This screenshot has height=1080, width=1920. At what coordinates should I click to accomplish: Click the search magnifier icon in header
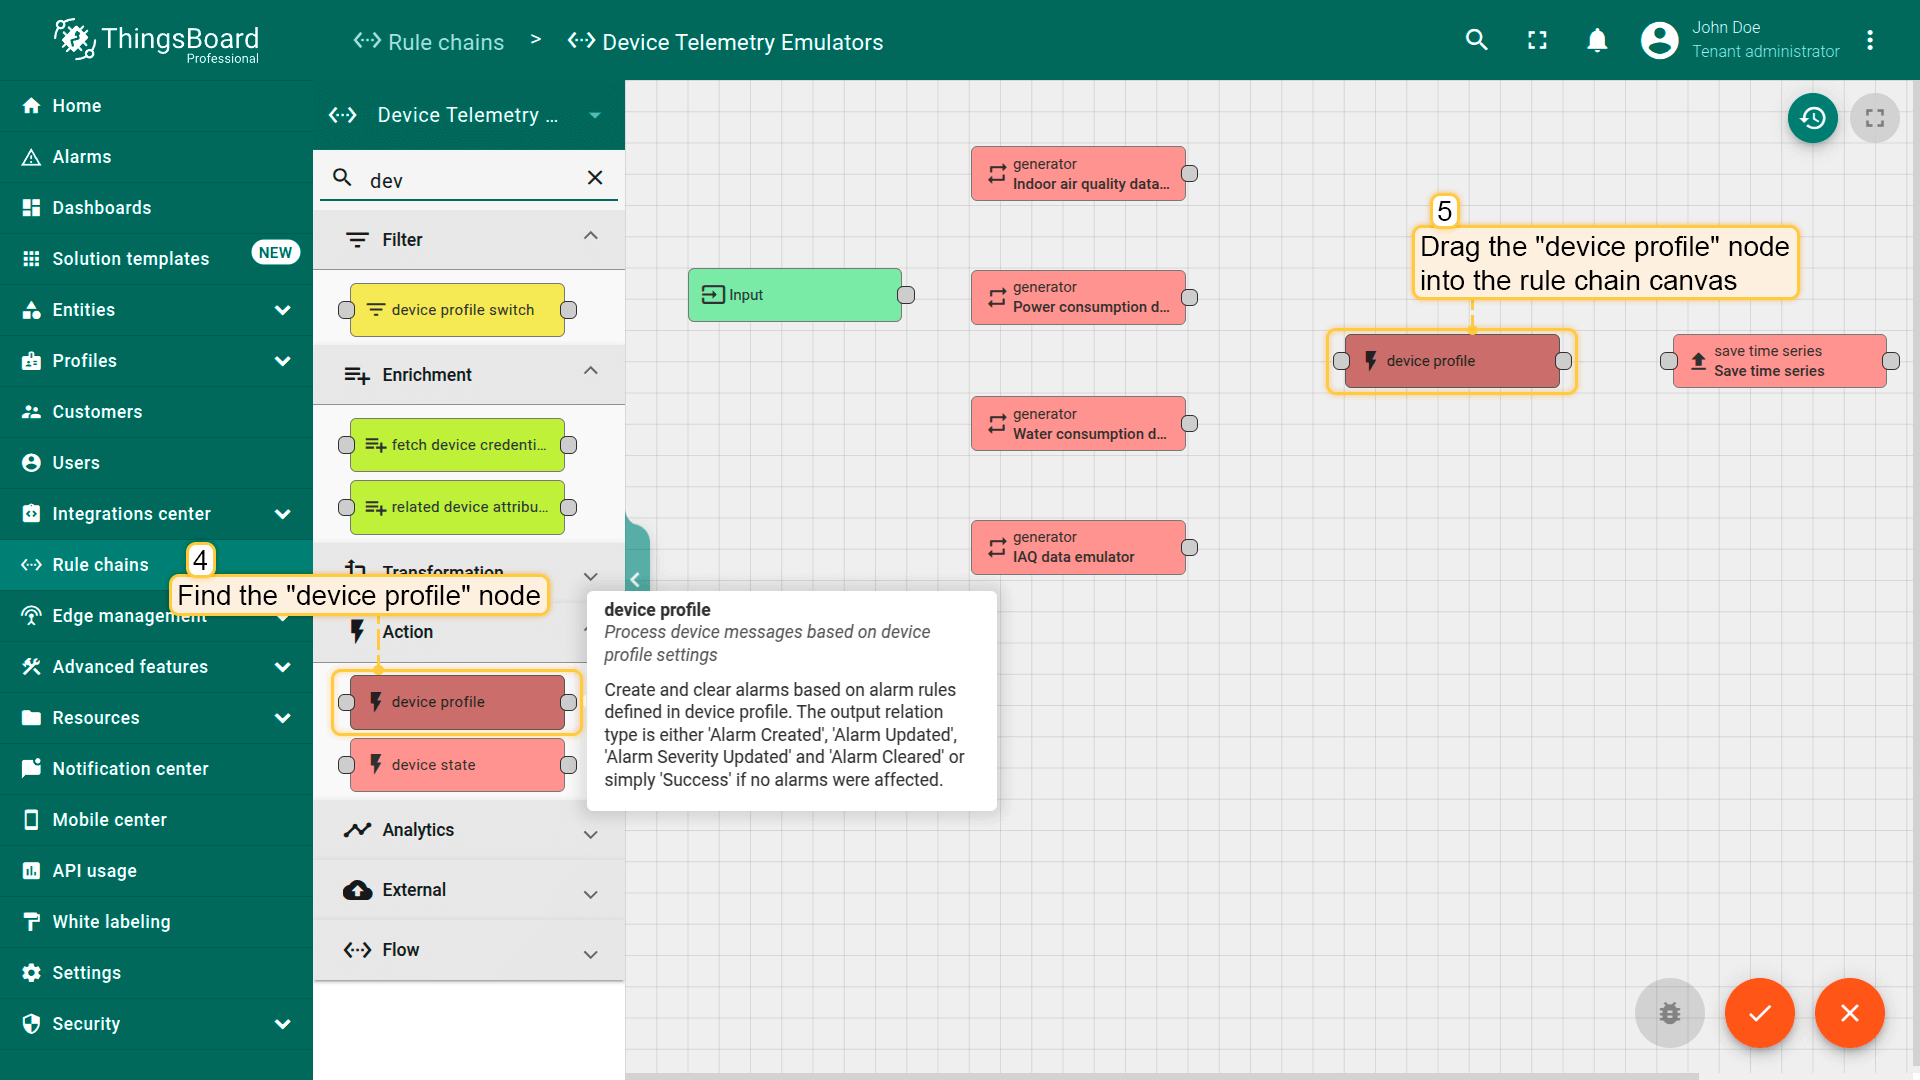pos(1476,40)
